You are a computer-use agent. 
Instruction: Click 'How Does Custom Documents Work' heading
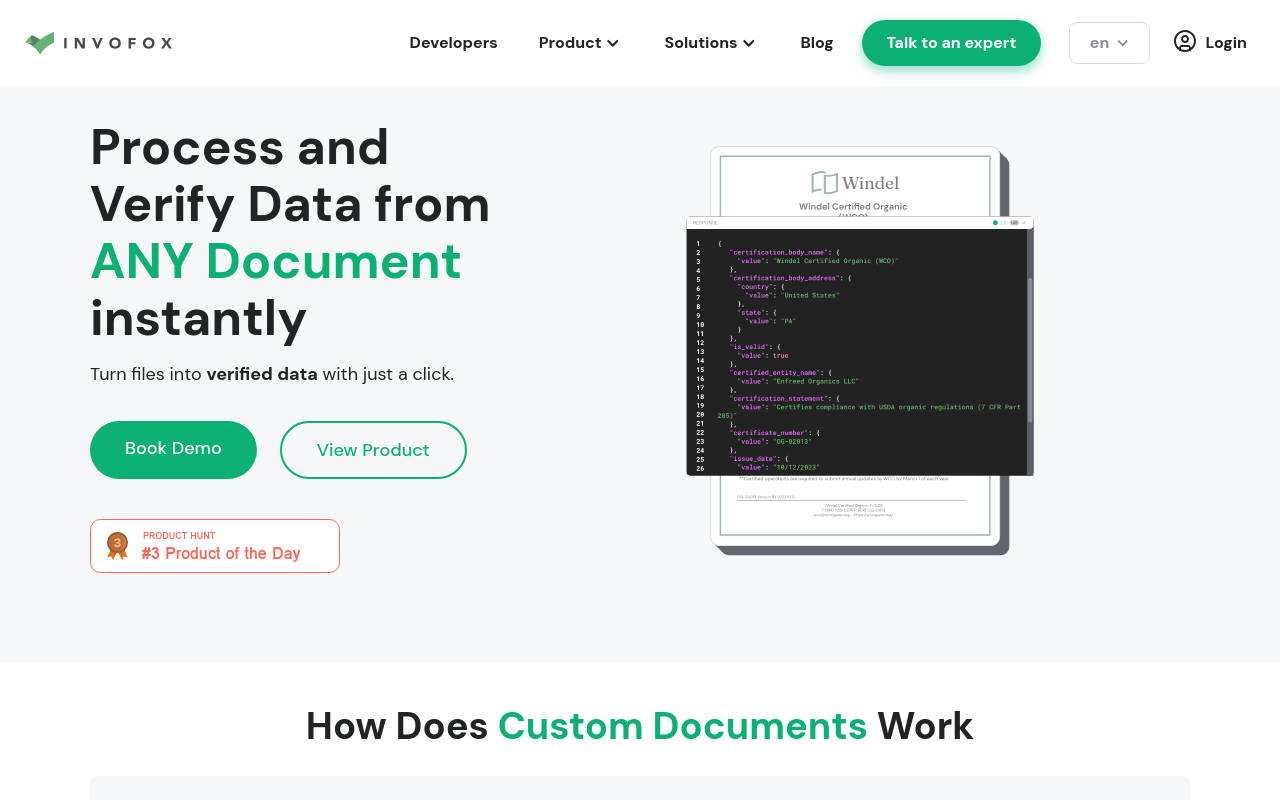point(640,726)
